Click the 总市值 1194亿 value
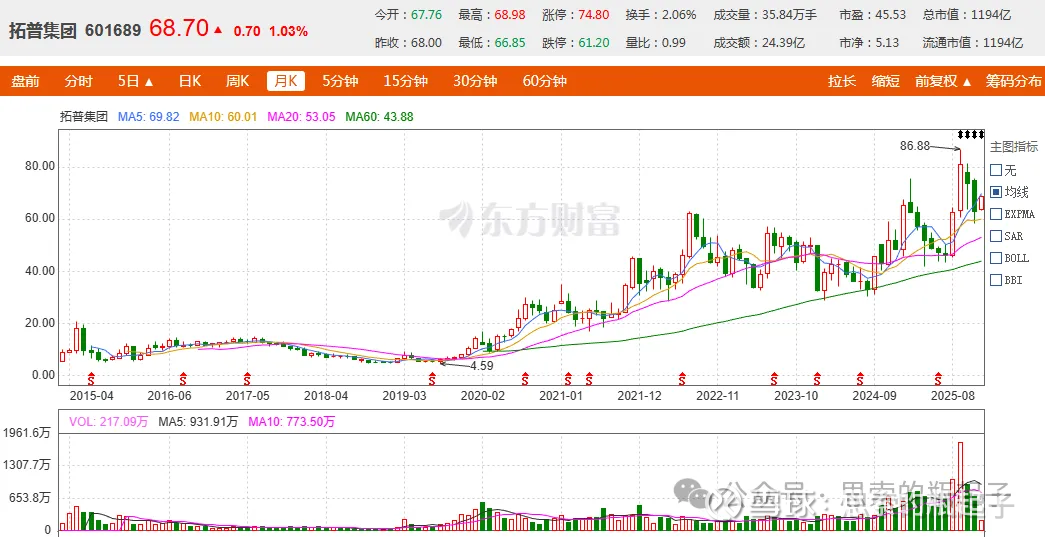1045x537 pixels. (991, 15)
